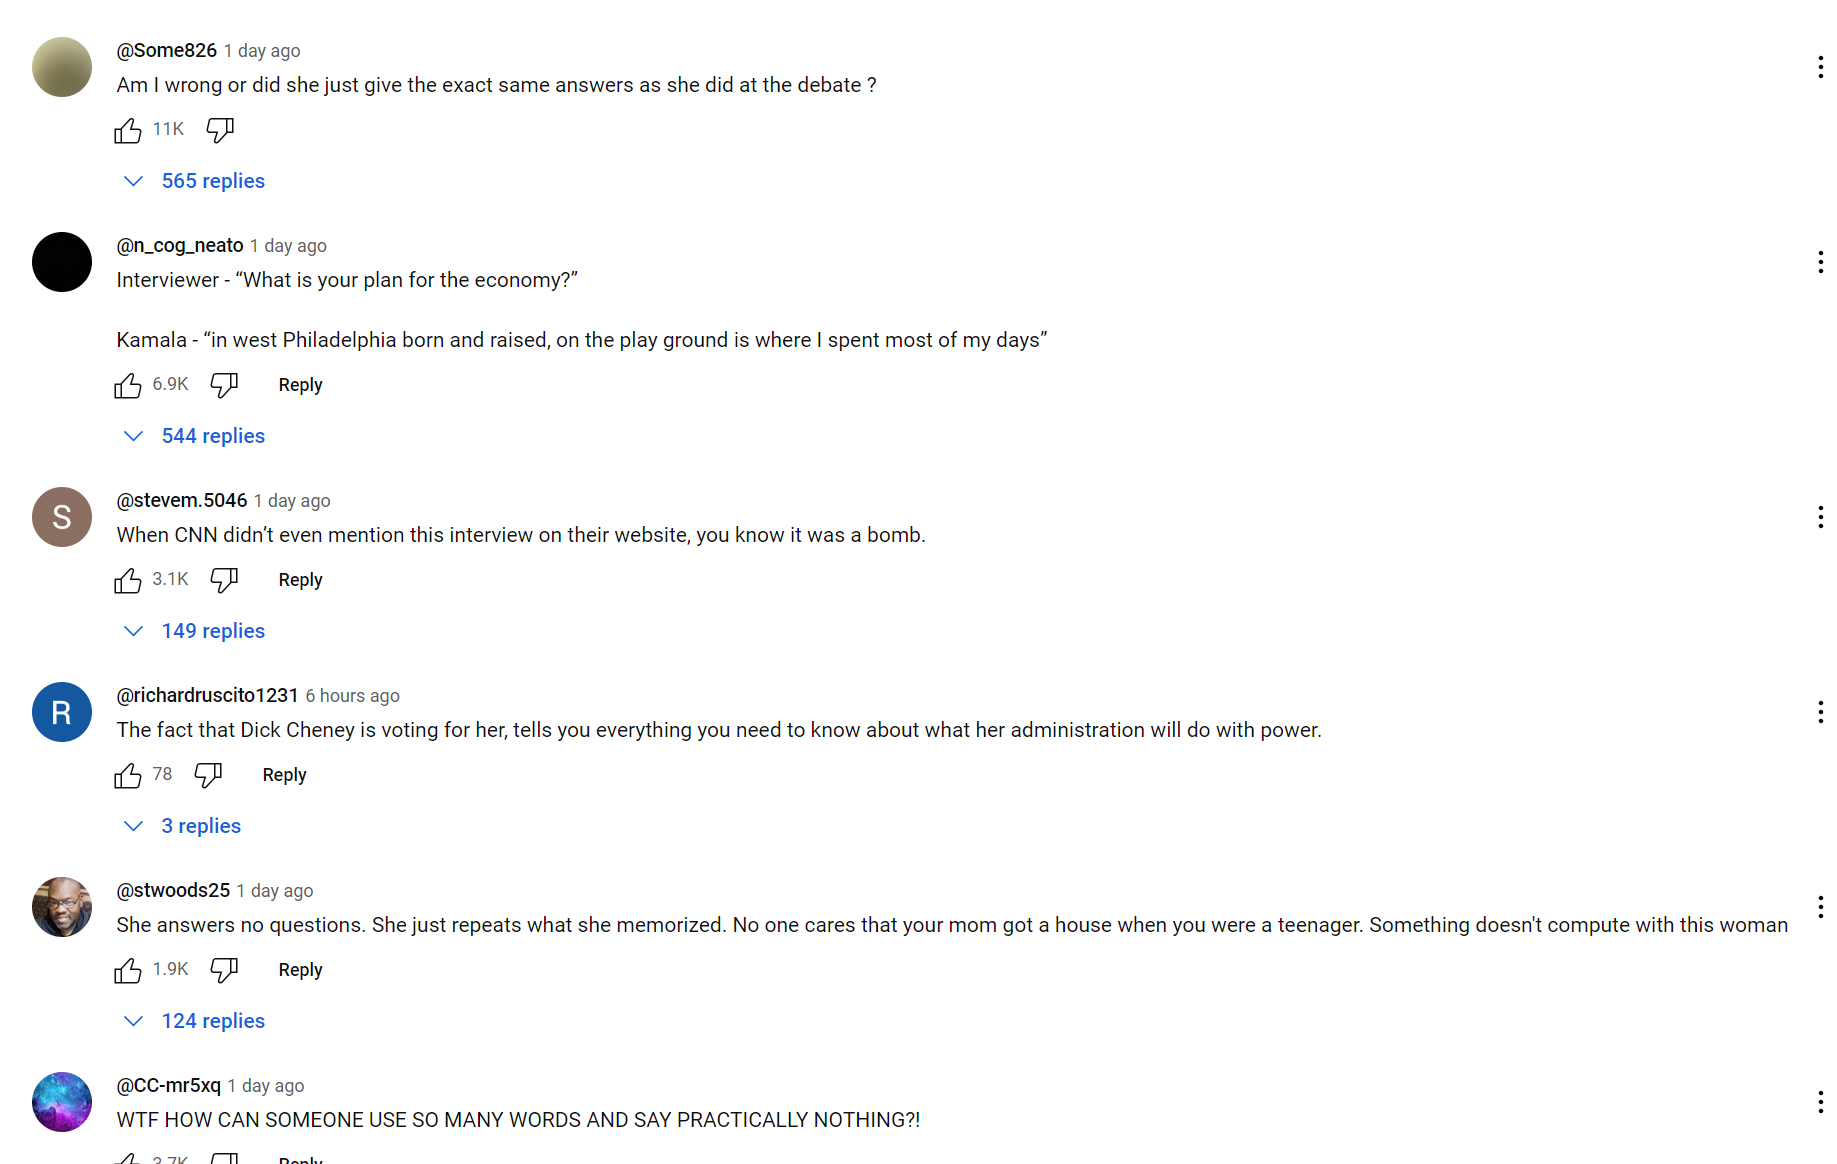The image size is (1837, 1164).
Task: Dislike the comment by @n_cog_neato
Action: click(224, 385)
